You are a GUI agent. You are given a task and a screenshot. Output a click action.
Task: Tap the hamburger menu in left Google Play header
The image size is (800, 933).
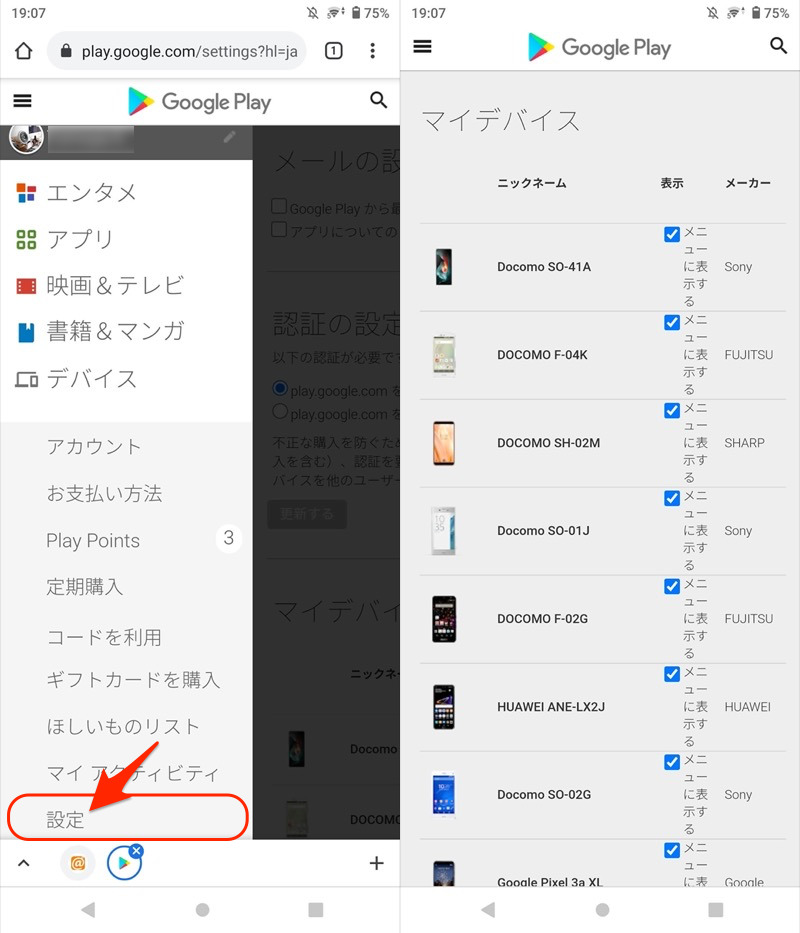(22, 101)
